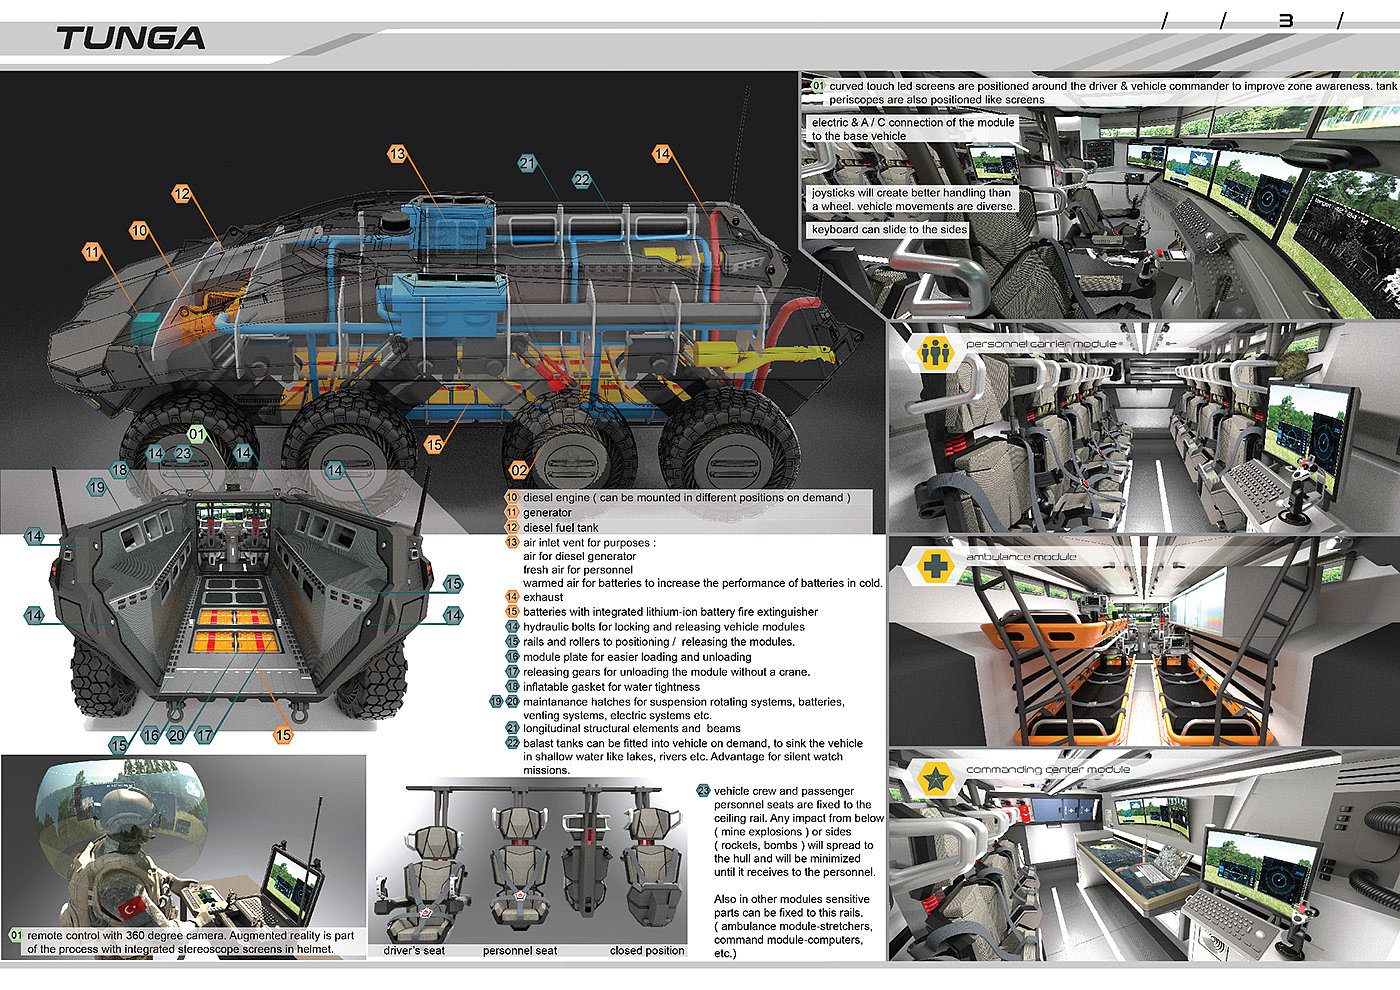Select orange callout 11 near the vehicle nose
Viewport: 1400px width, 990px height.
(92, 252)
